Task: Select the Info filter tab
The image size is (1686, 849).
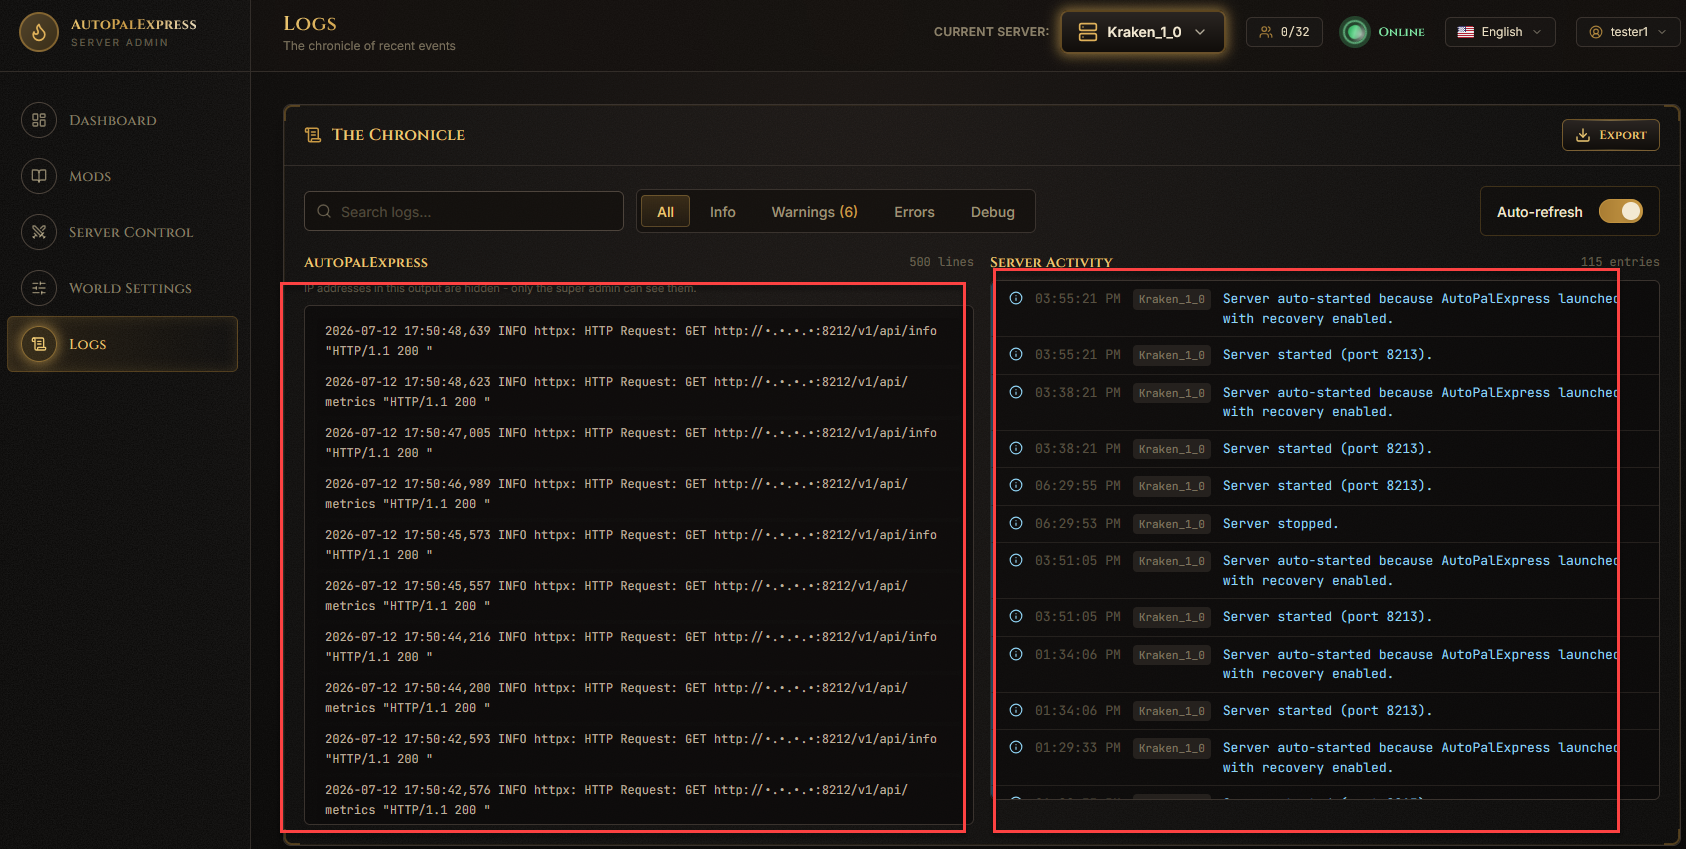Action: tap(722, 212)
